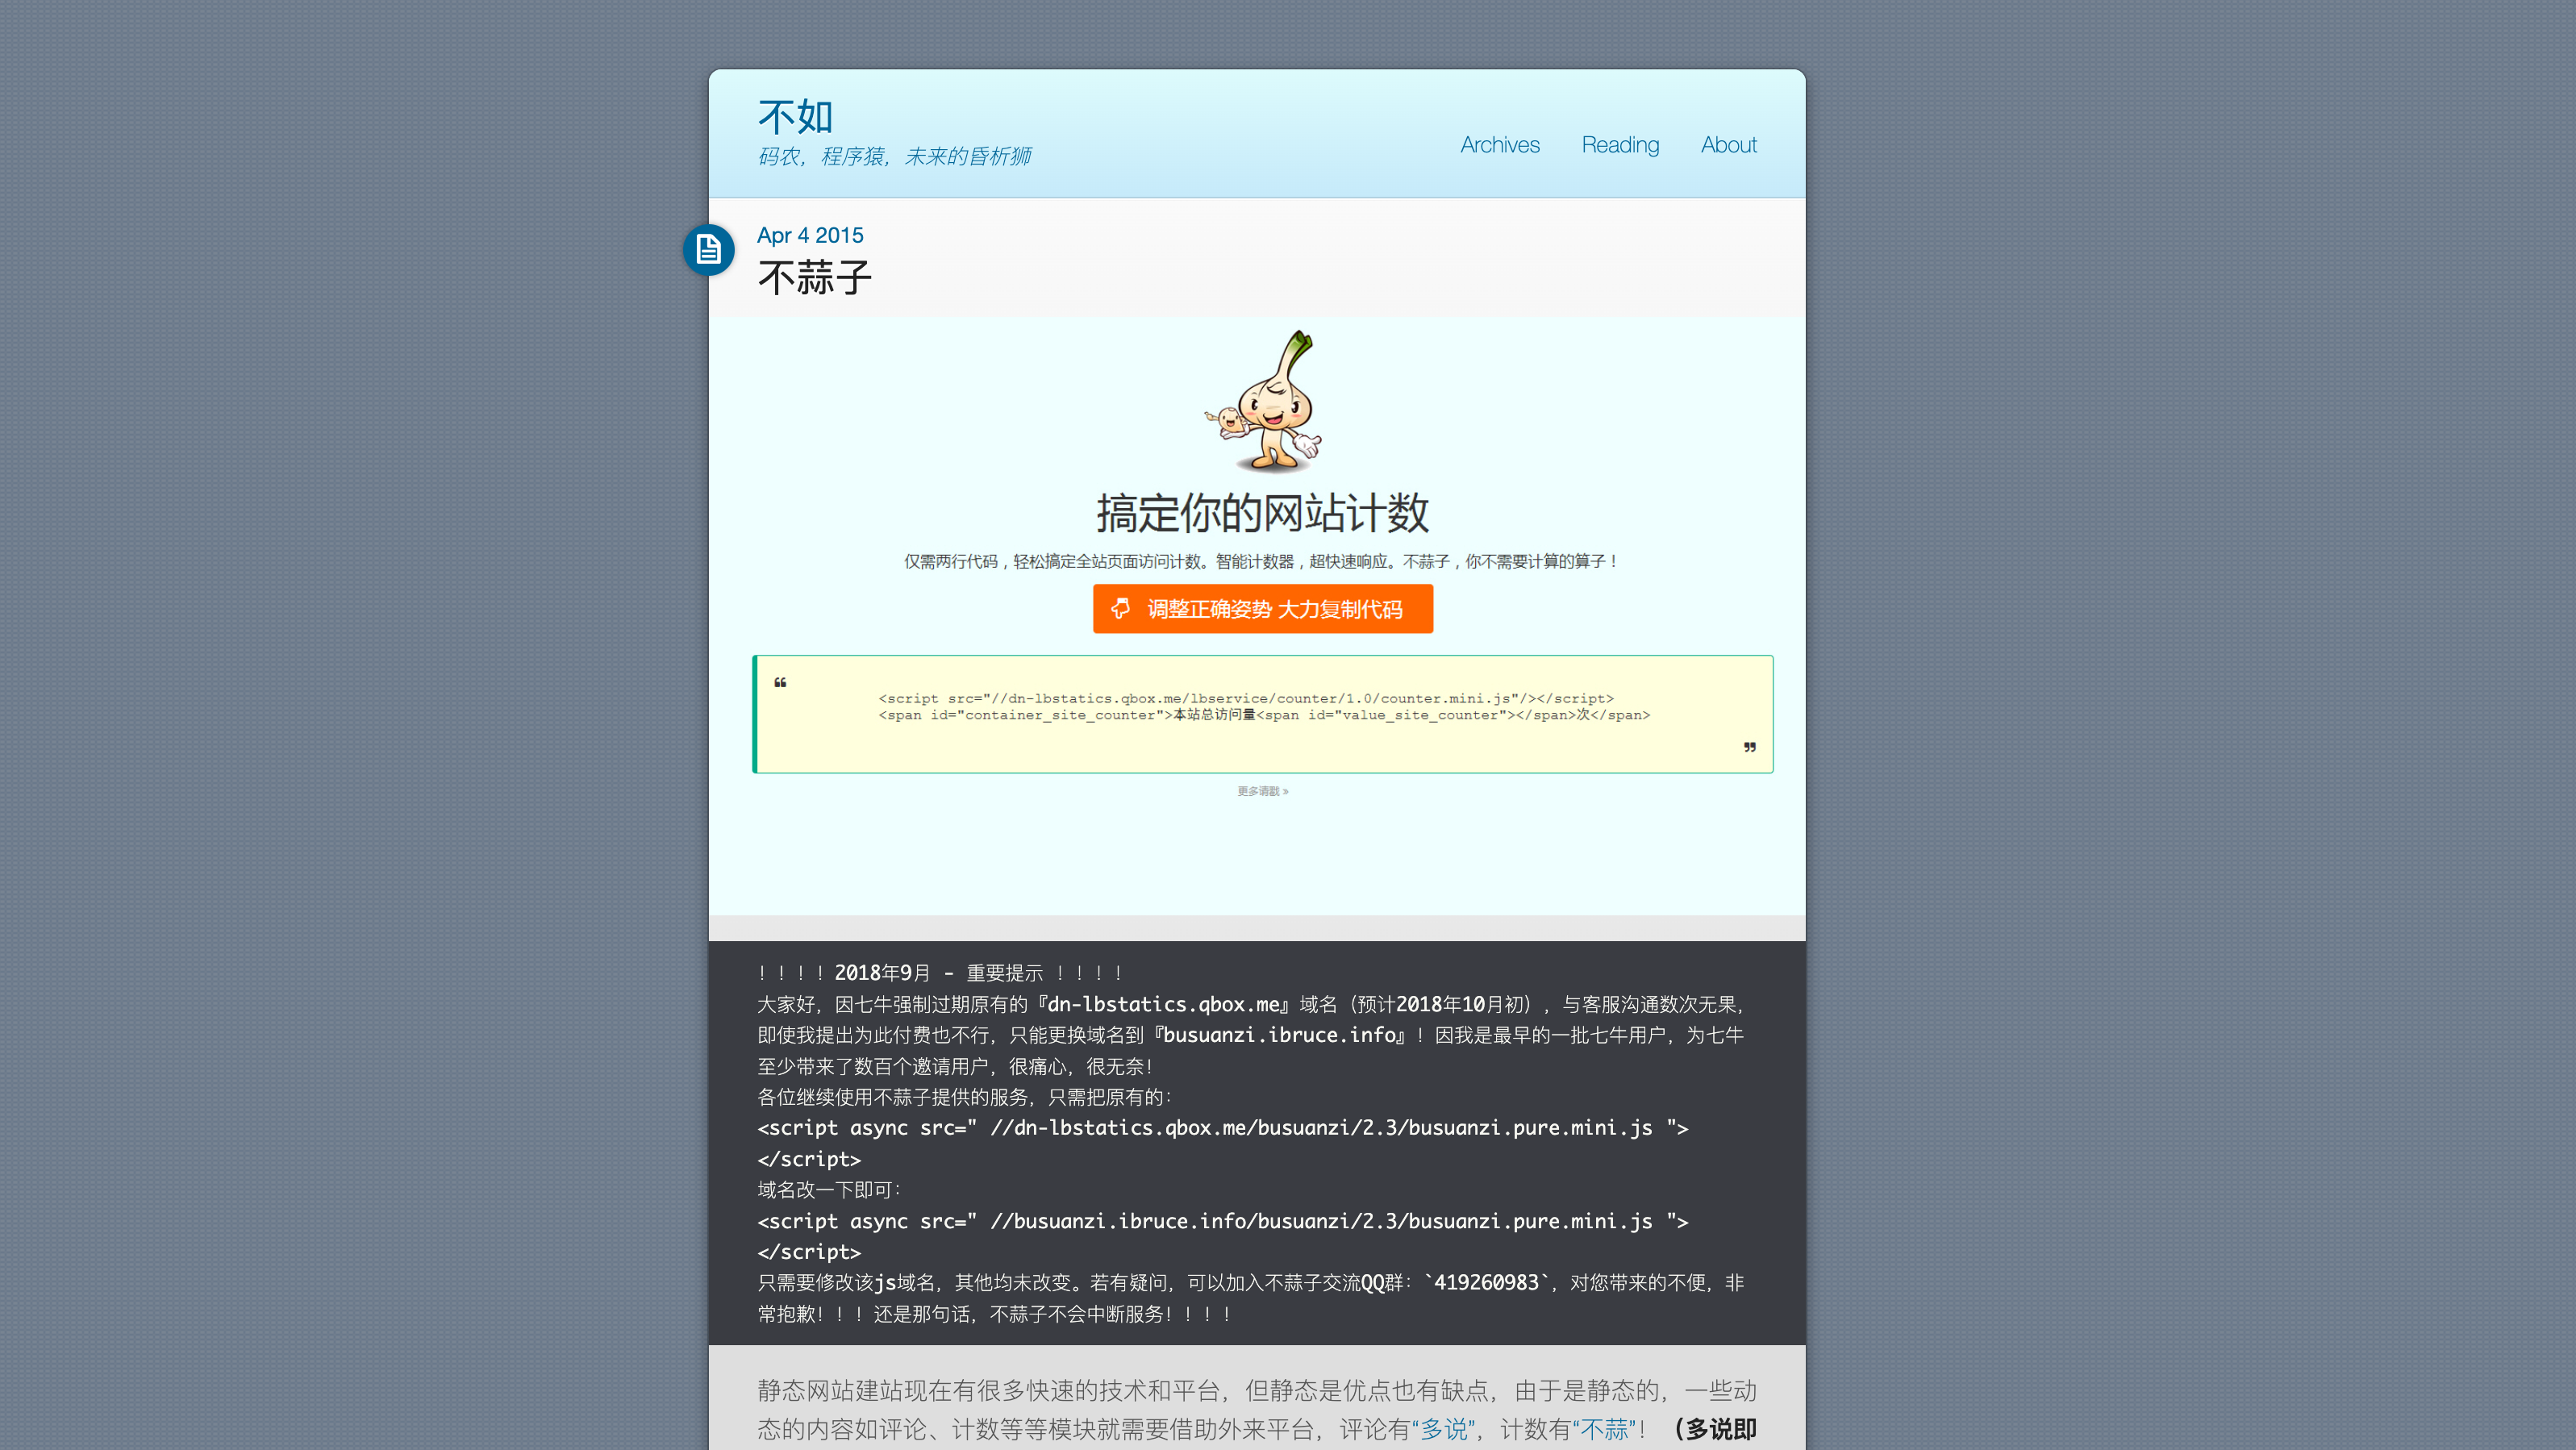Click the Reading navigation icon

coord(1619,145)
